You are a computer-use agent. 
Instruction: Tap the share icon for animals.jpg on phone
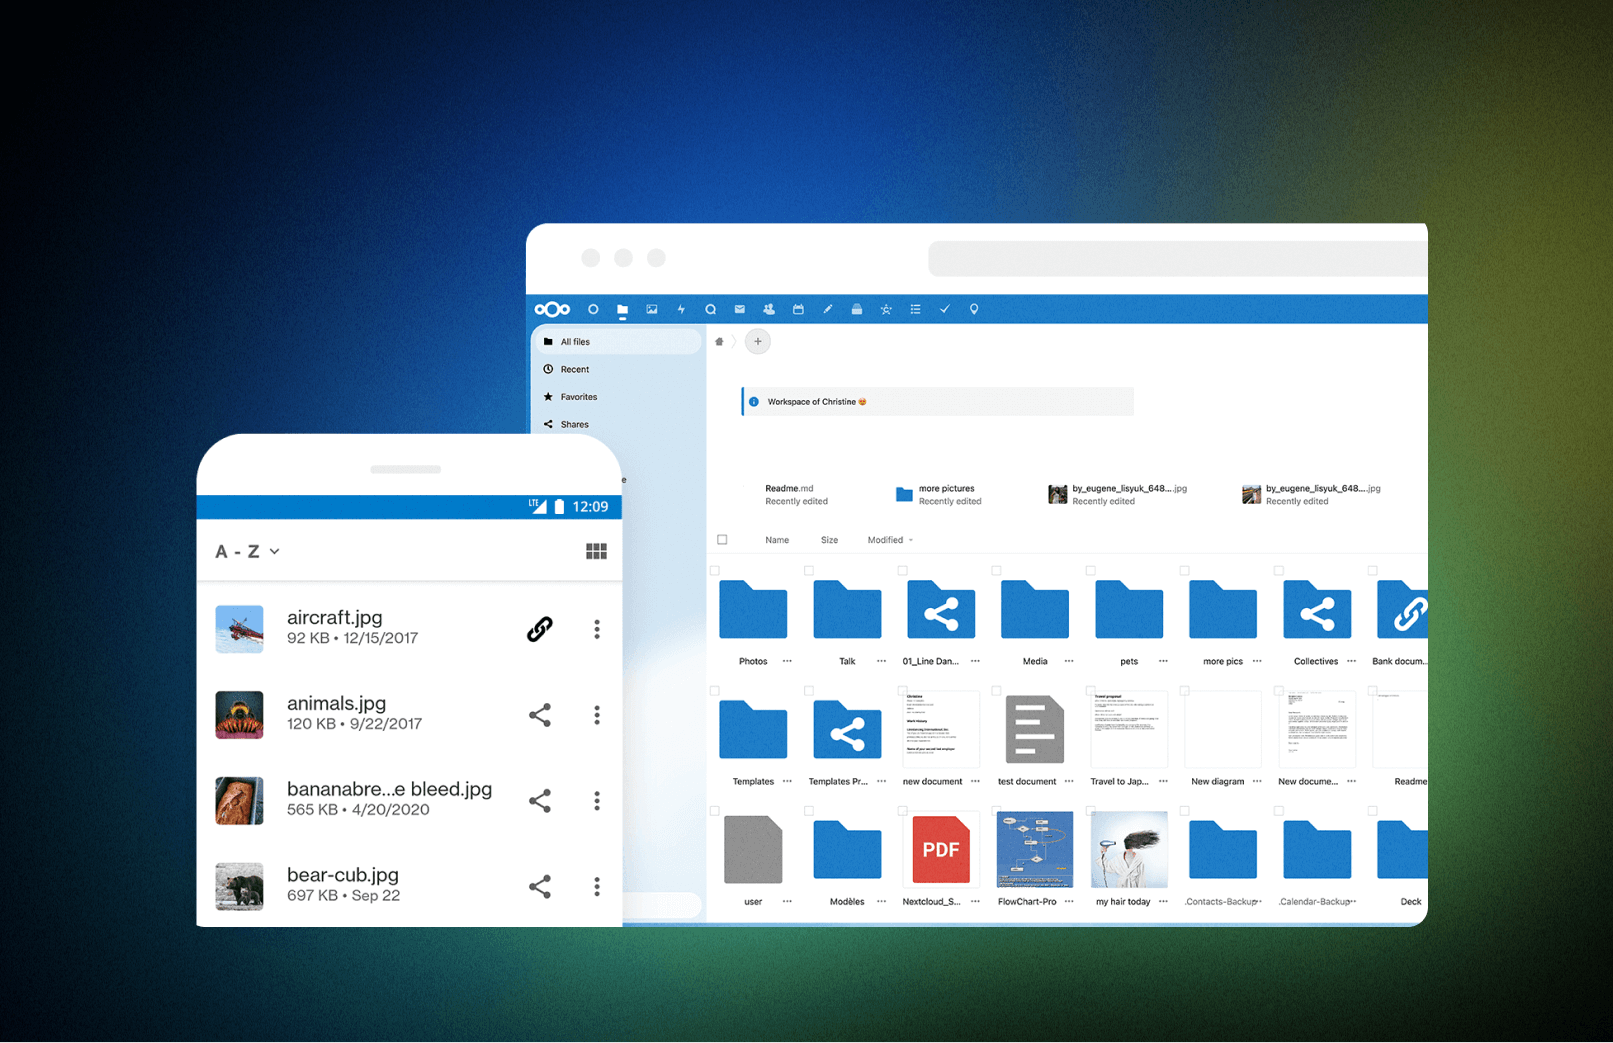(540, 715)
